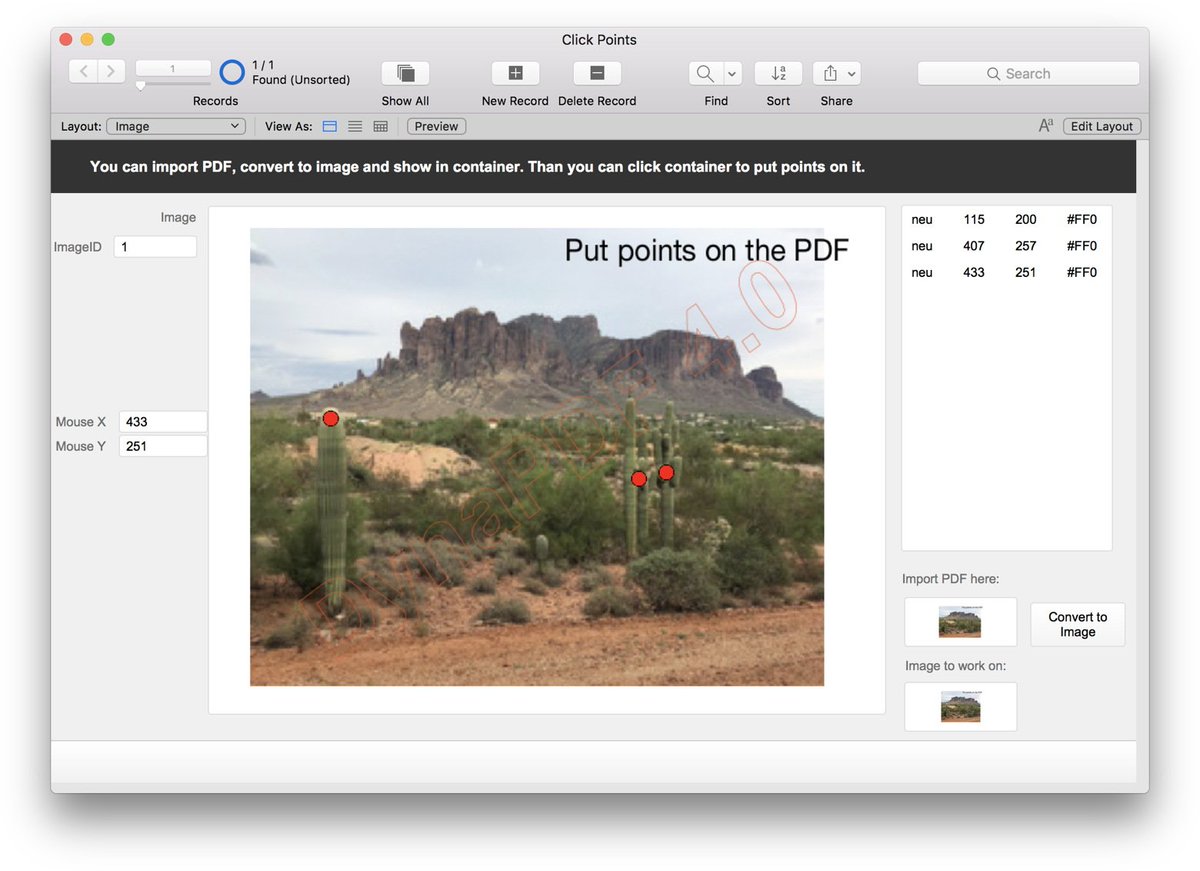
Task: Click the Mouse Y field
Action: point(163,446)
